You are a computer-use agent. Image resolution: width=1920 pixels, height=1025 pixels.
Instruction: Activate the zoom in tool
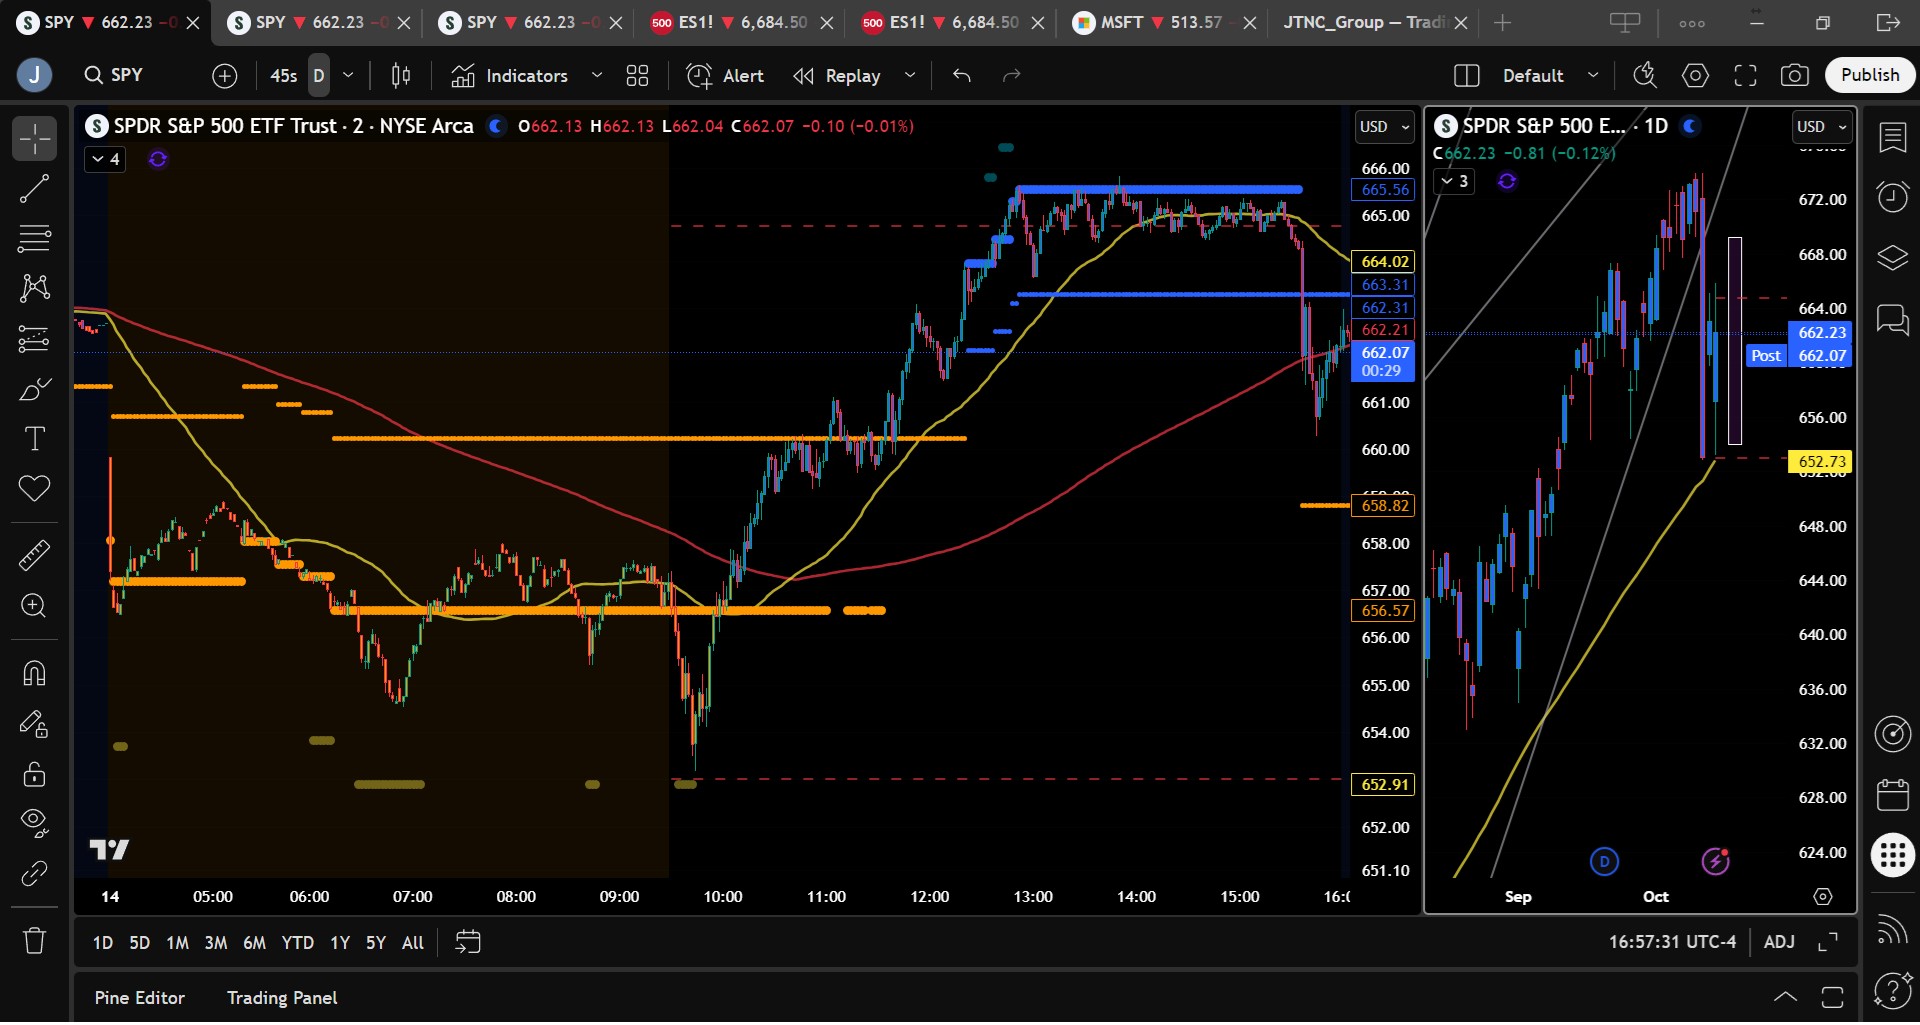click(34, 606)
